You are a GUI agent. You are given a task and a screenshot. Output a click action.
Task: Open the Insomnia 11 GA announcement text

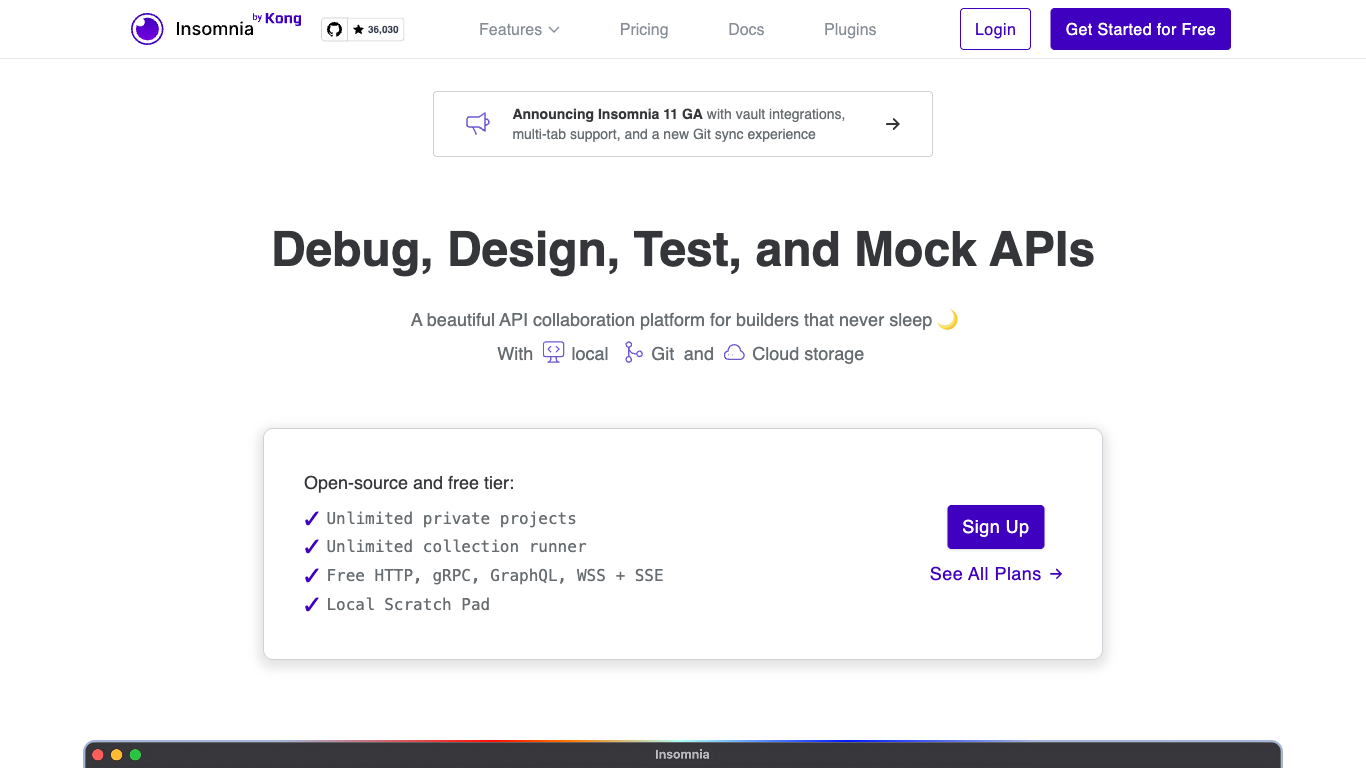pyautogui.click(x=679, y=124)
